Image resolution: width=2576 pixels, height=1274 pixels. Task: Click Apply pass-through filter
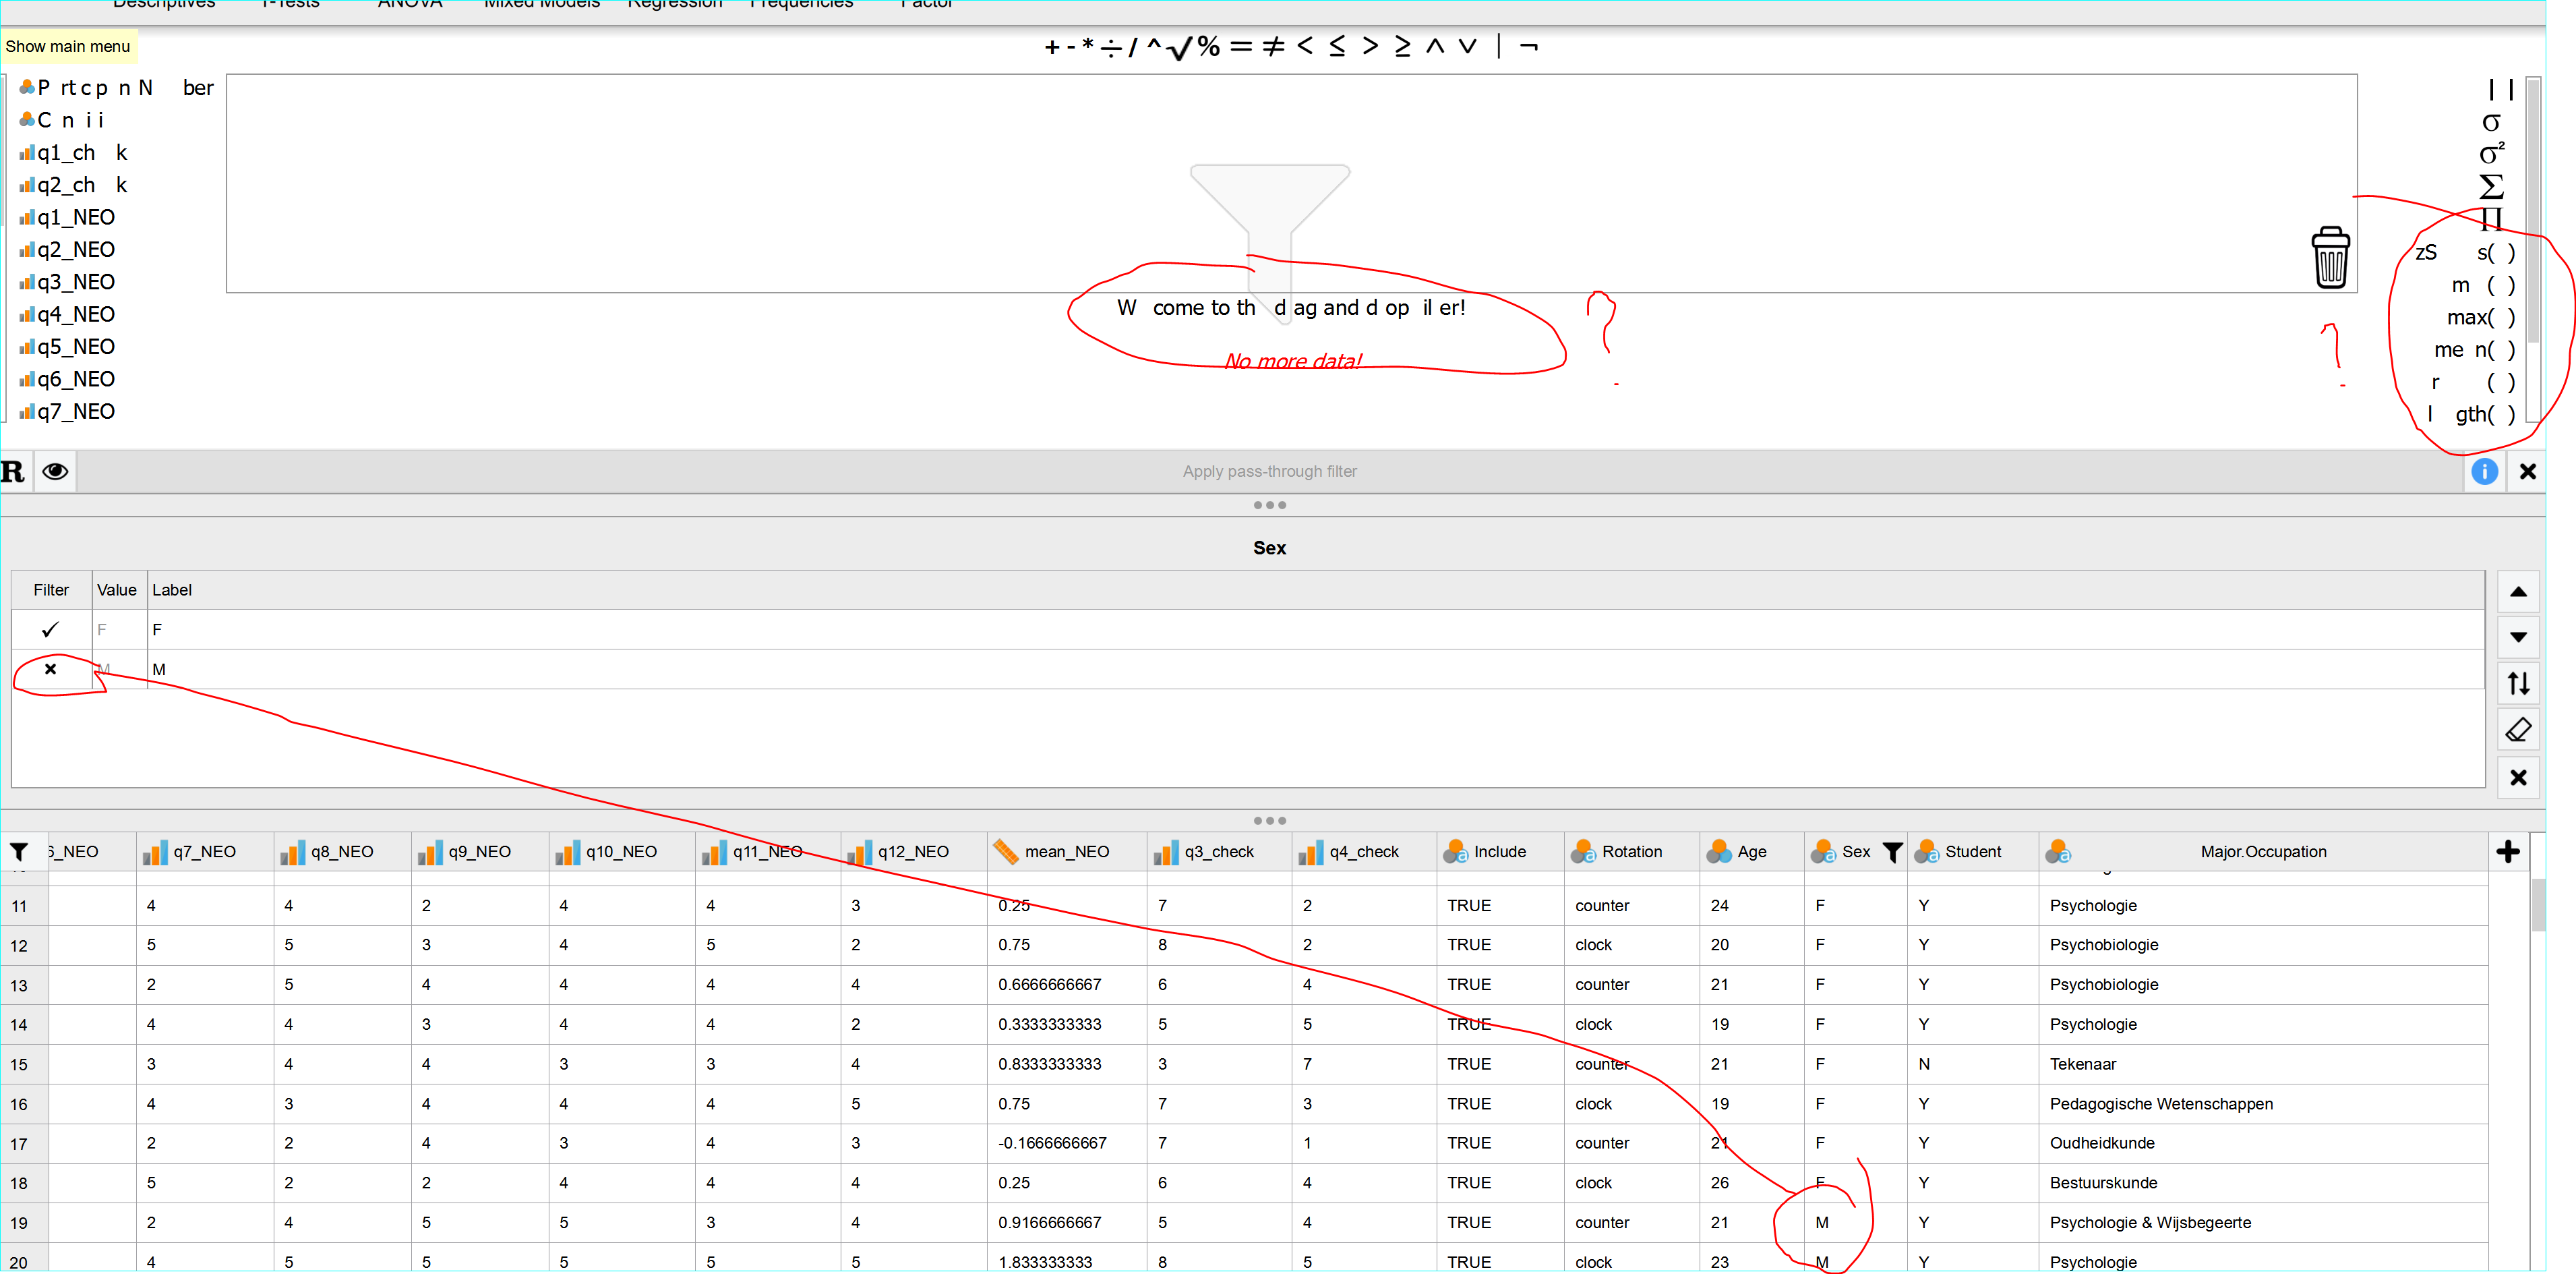pyautogui.click(x=1269, y=471)
